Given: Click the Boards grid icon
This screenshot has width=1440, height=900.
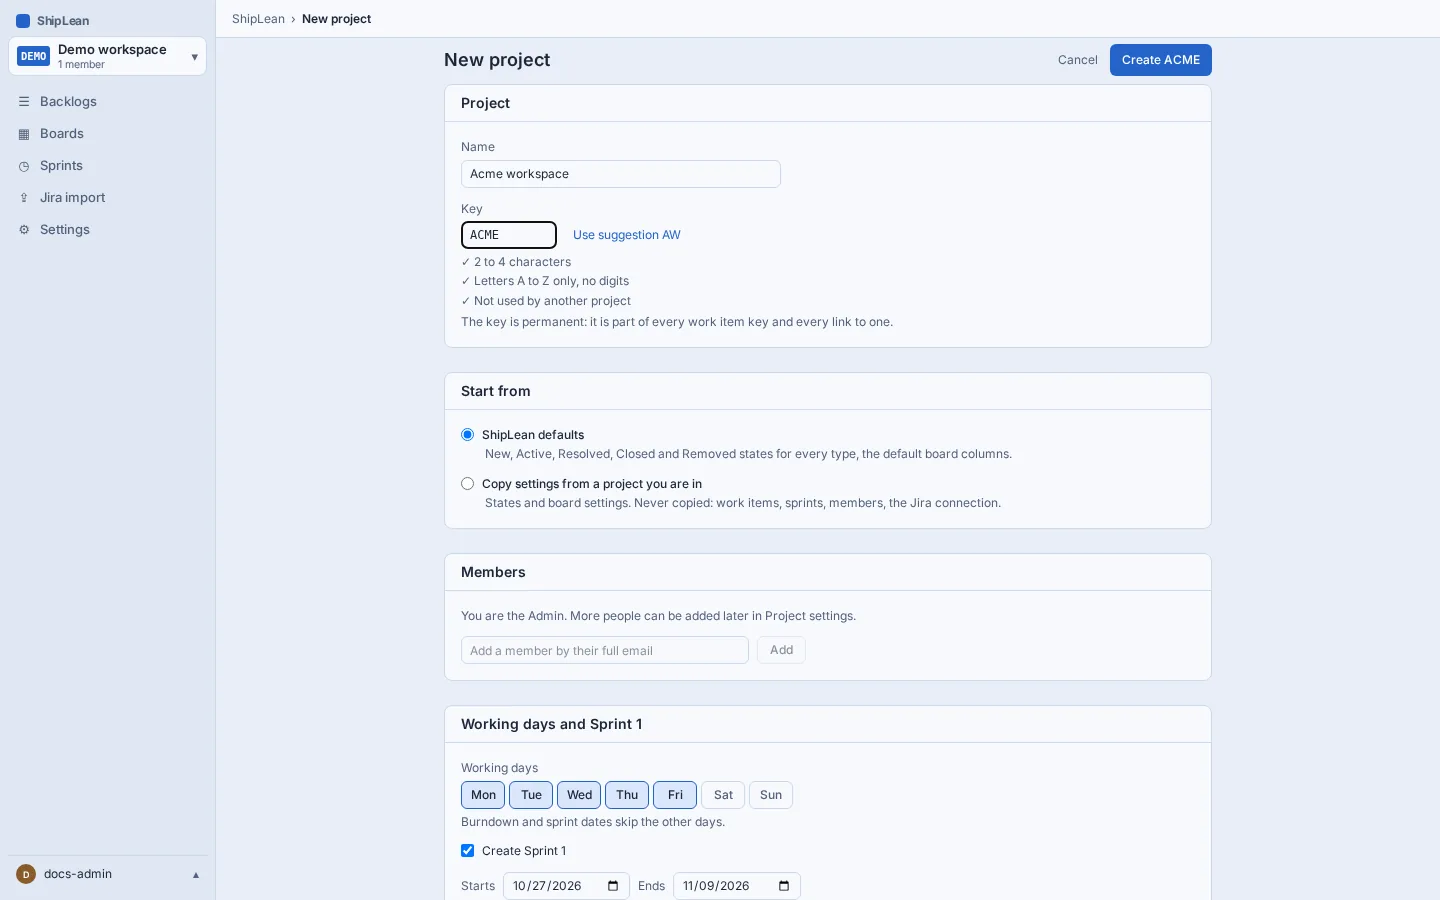Looking at the screenshot, I should point(24,134).
